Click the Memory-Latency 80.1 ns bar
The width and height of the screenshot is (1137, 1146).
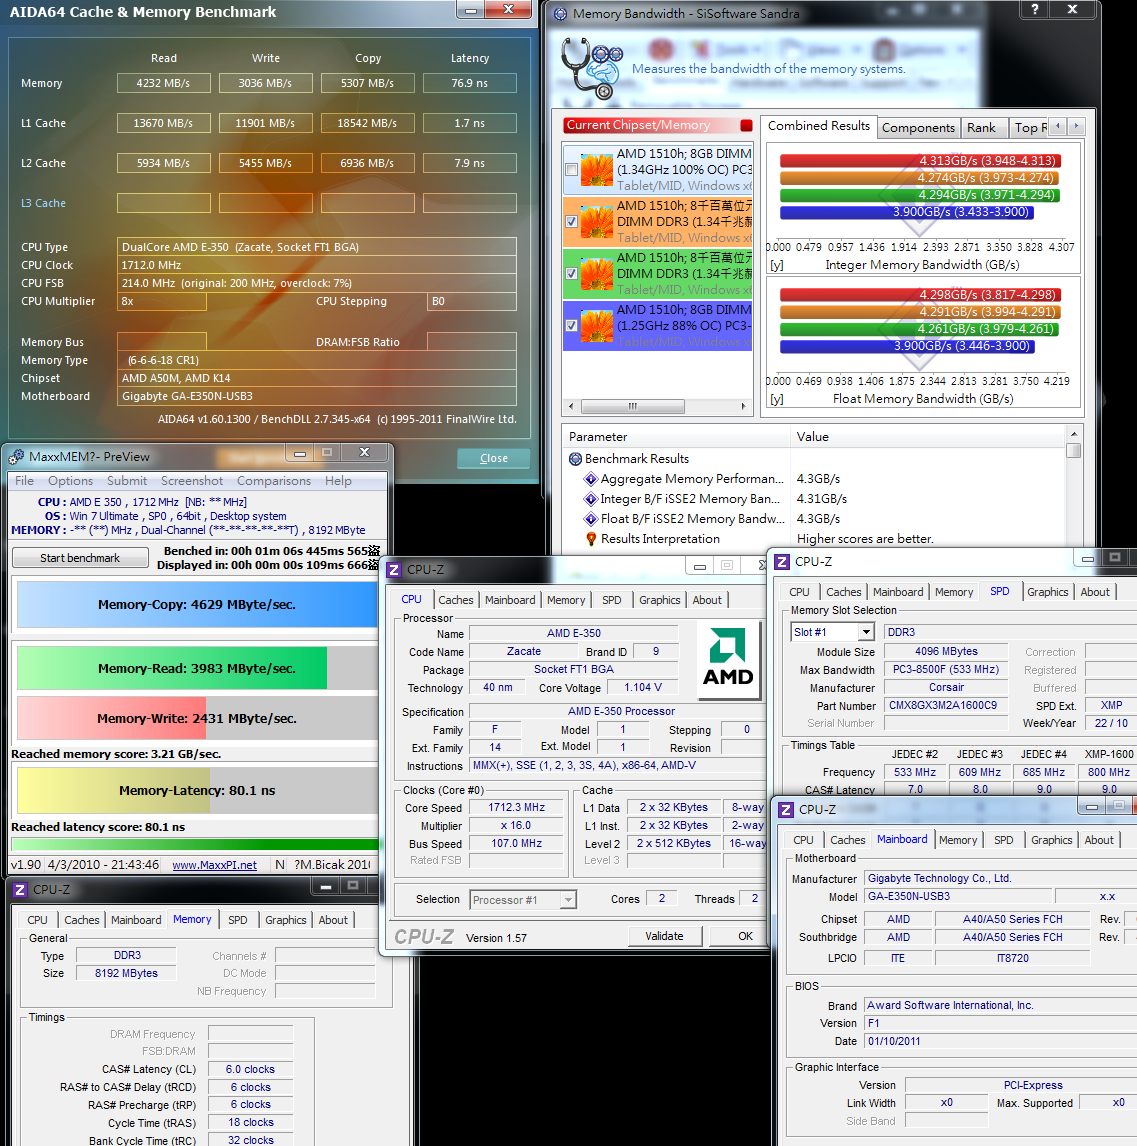click(x=197, y=791)
